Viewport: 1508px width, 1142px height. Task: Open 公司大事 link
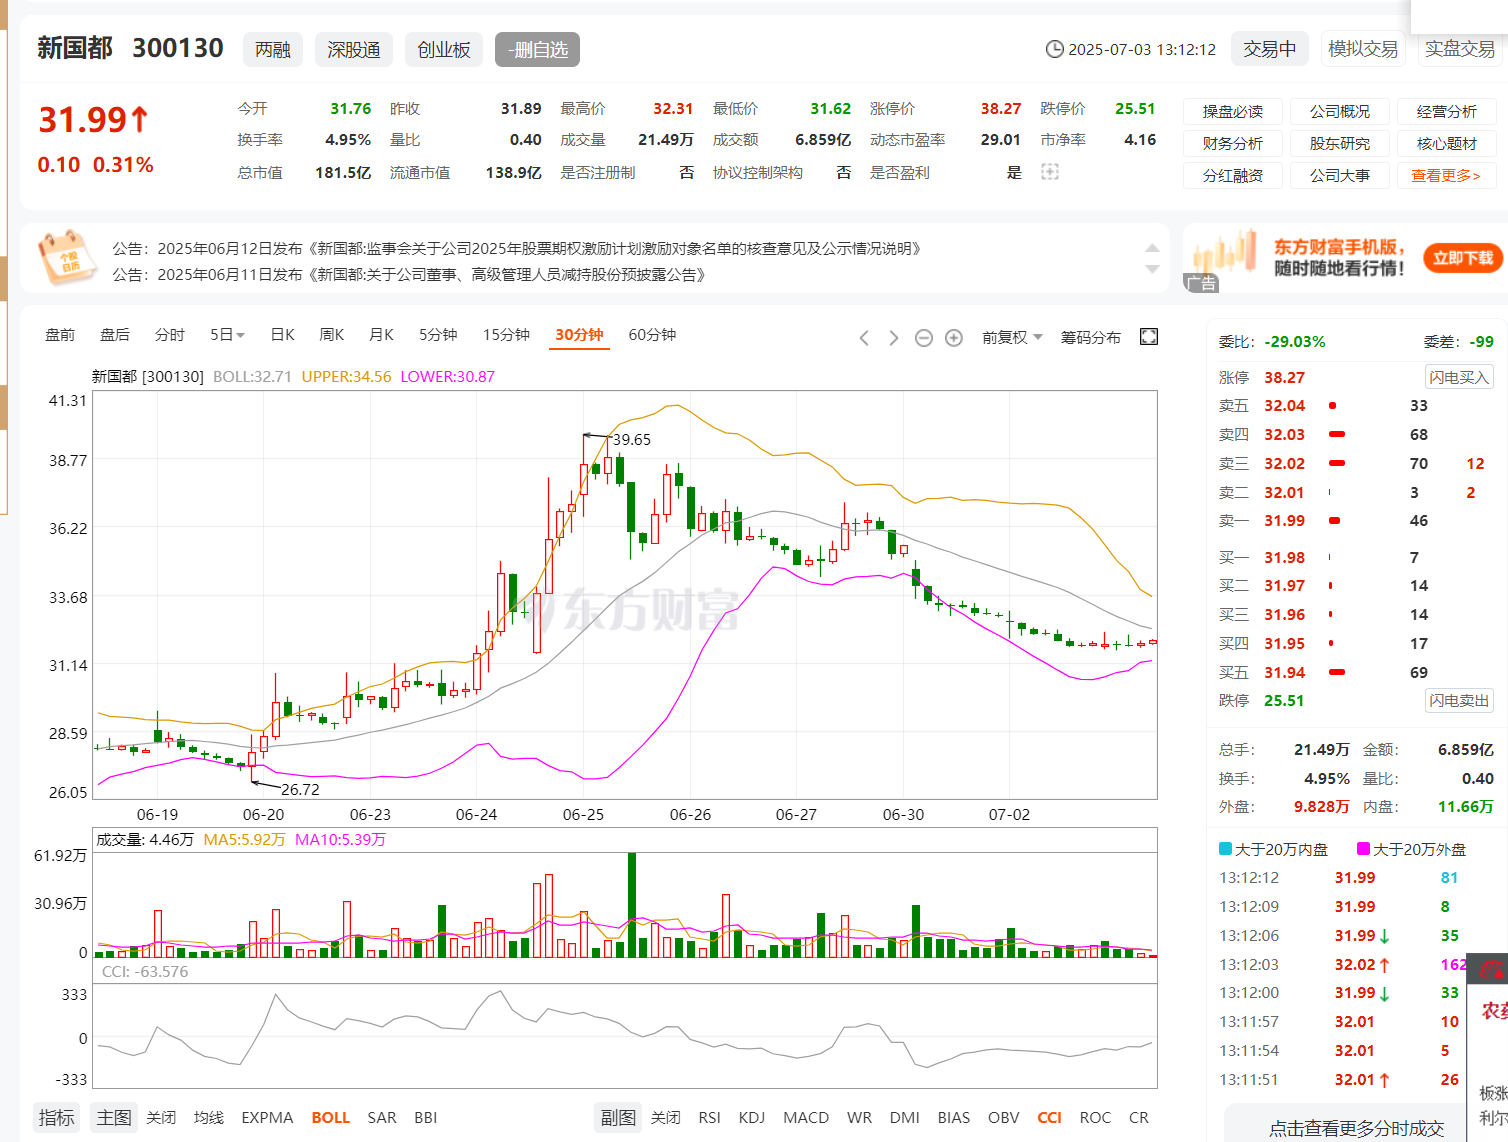(x=1340, y=176)
